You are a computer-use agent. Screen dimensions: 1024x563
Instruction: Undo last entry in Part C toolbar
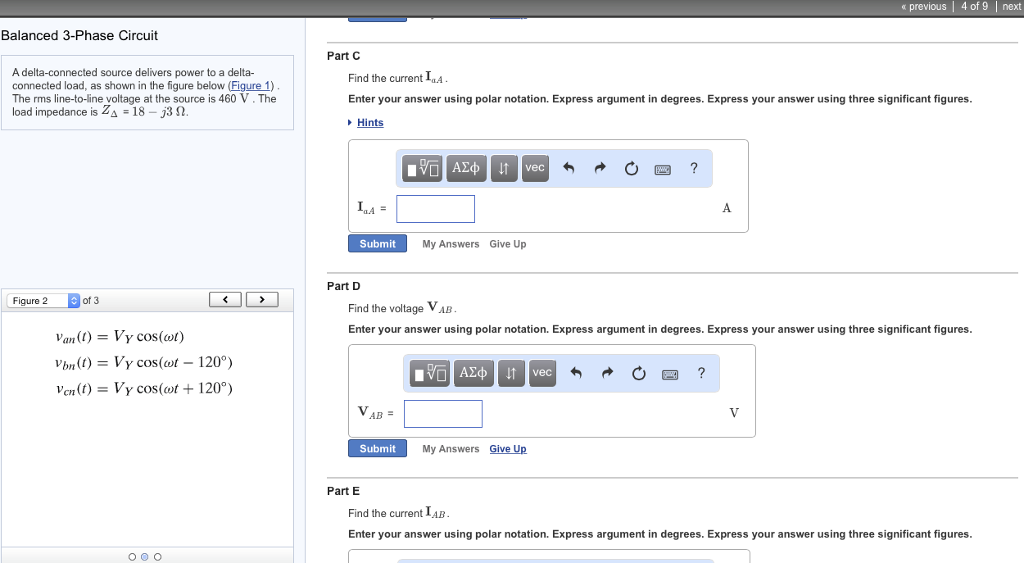569,168
